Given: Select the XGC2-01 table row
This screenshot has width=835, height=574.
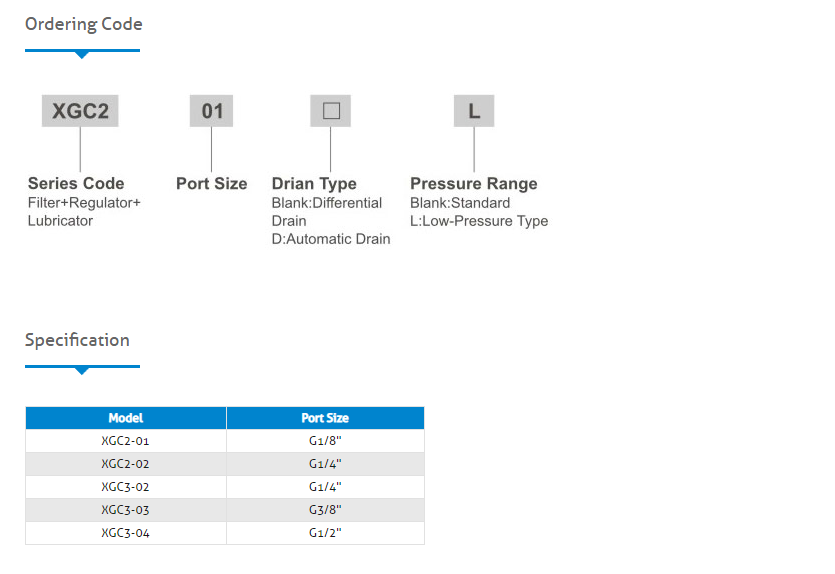Looking at the screenshot, I should pos(225,441).
